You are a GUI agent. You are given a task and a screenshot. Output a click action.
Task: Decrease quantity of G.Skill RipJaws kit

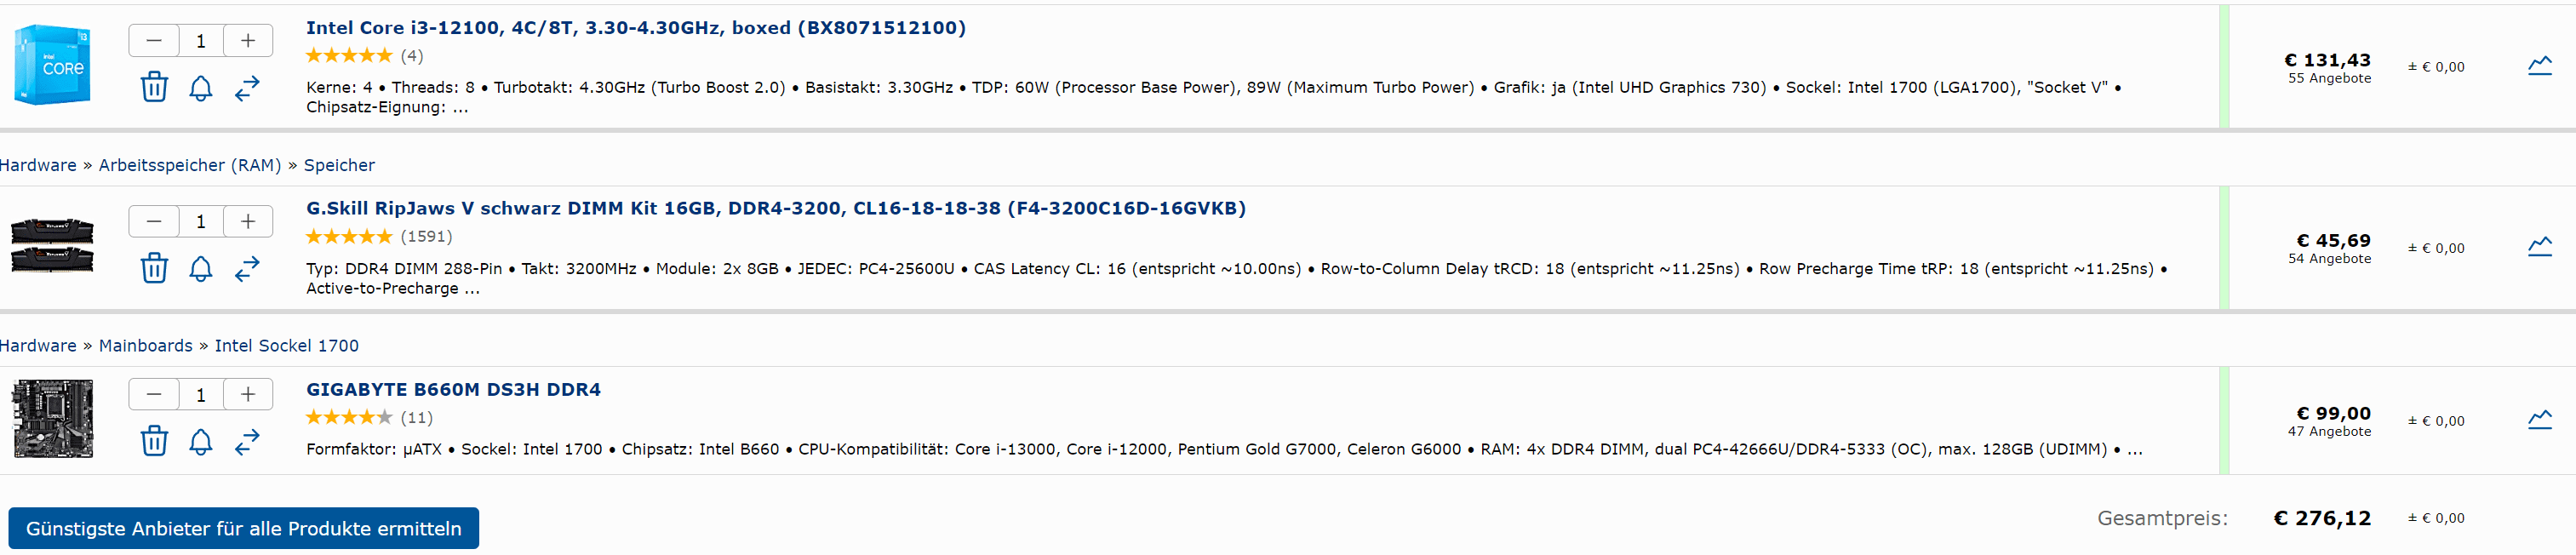tap(154, 221)
